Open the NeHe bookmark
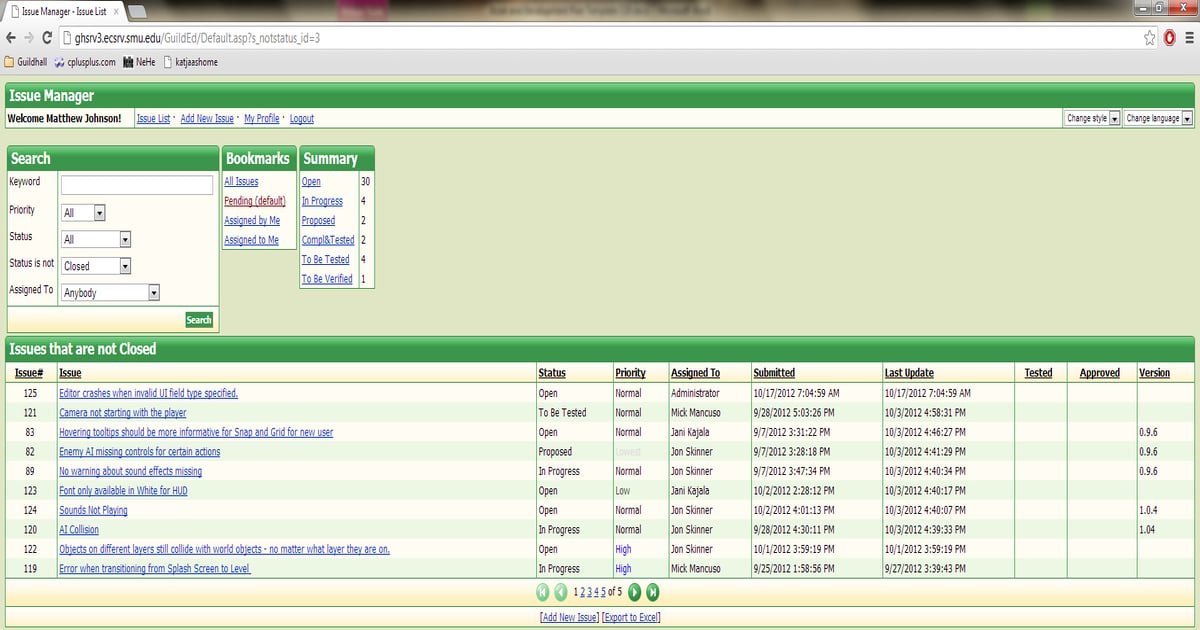This screenshot has height=630, width=1200. click(139, 62)
